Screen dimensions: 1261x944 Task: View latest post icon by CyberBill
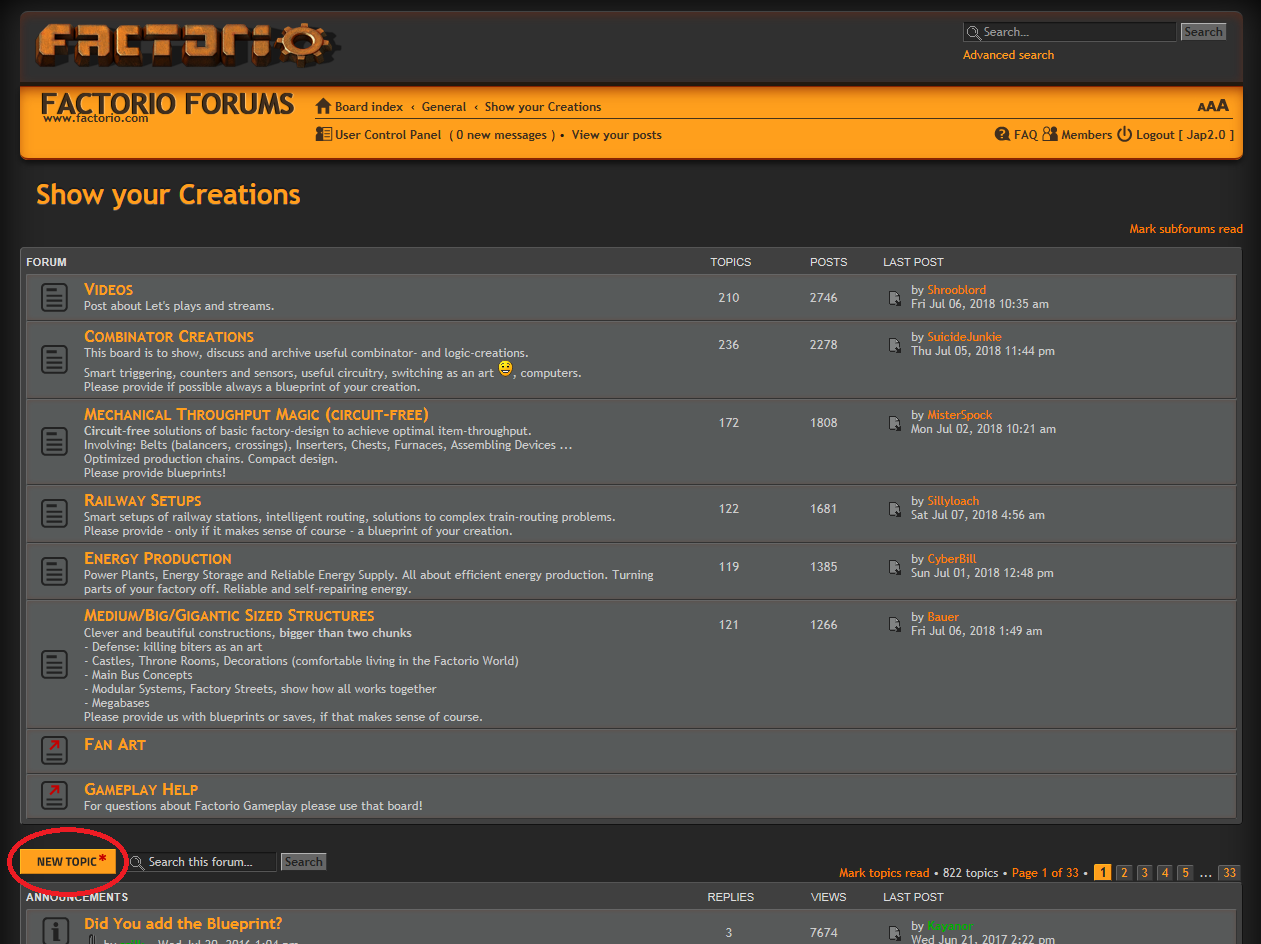(896, 567)
